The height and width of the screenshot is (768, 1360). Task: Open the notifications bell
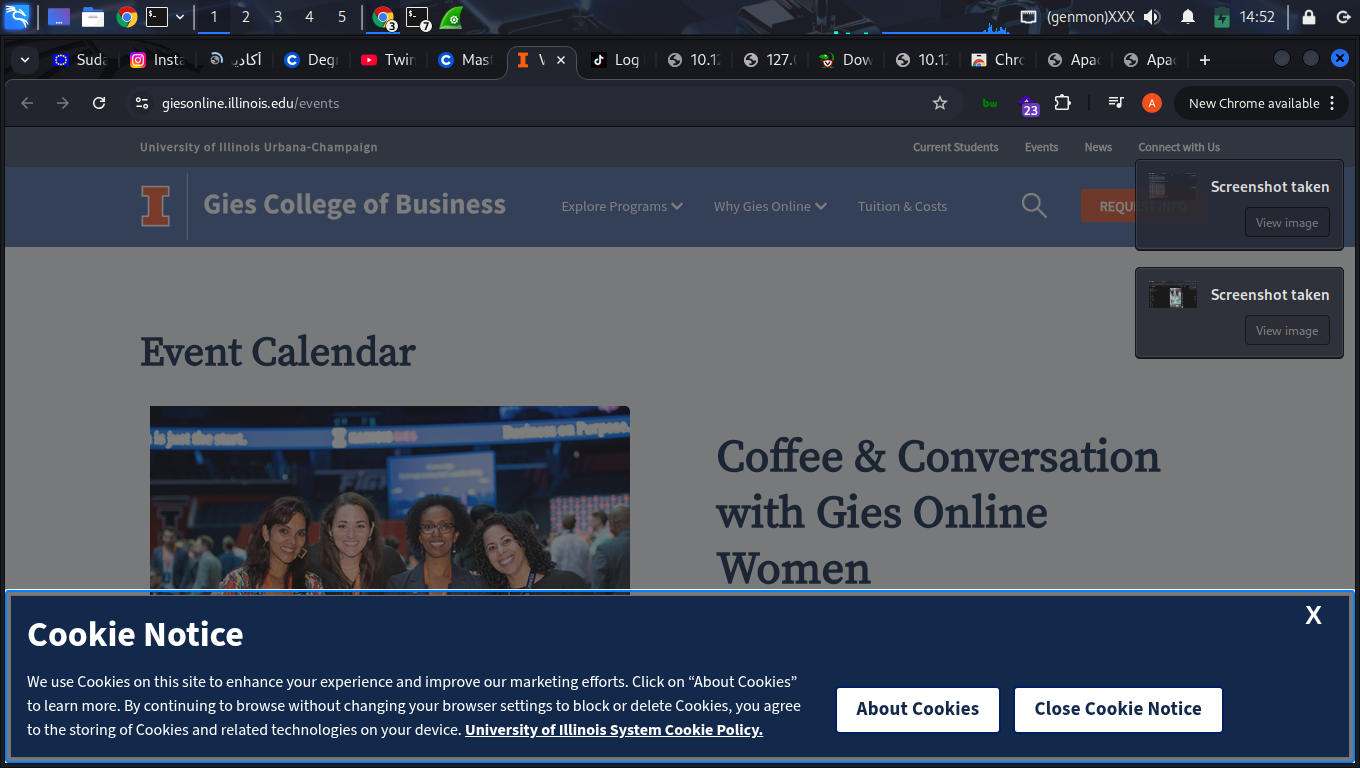(x=1188, y=17)
